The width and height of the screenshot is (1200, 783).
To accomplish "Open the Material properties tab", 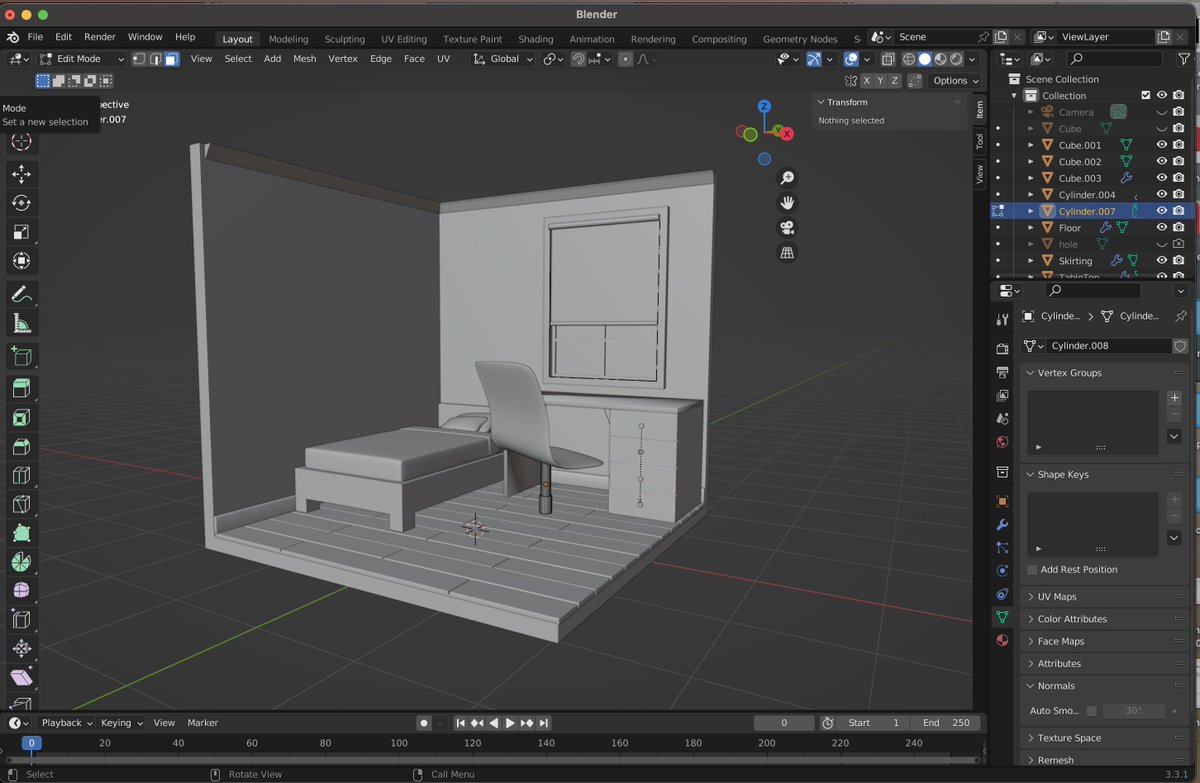I will (1002, 641).
